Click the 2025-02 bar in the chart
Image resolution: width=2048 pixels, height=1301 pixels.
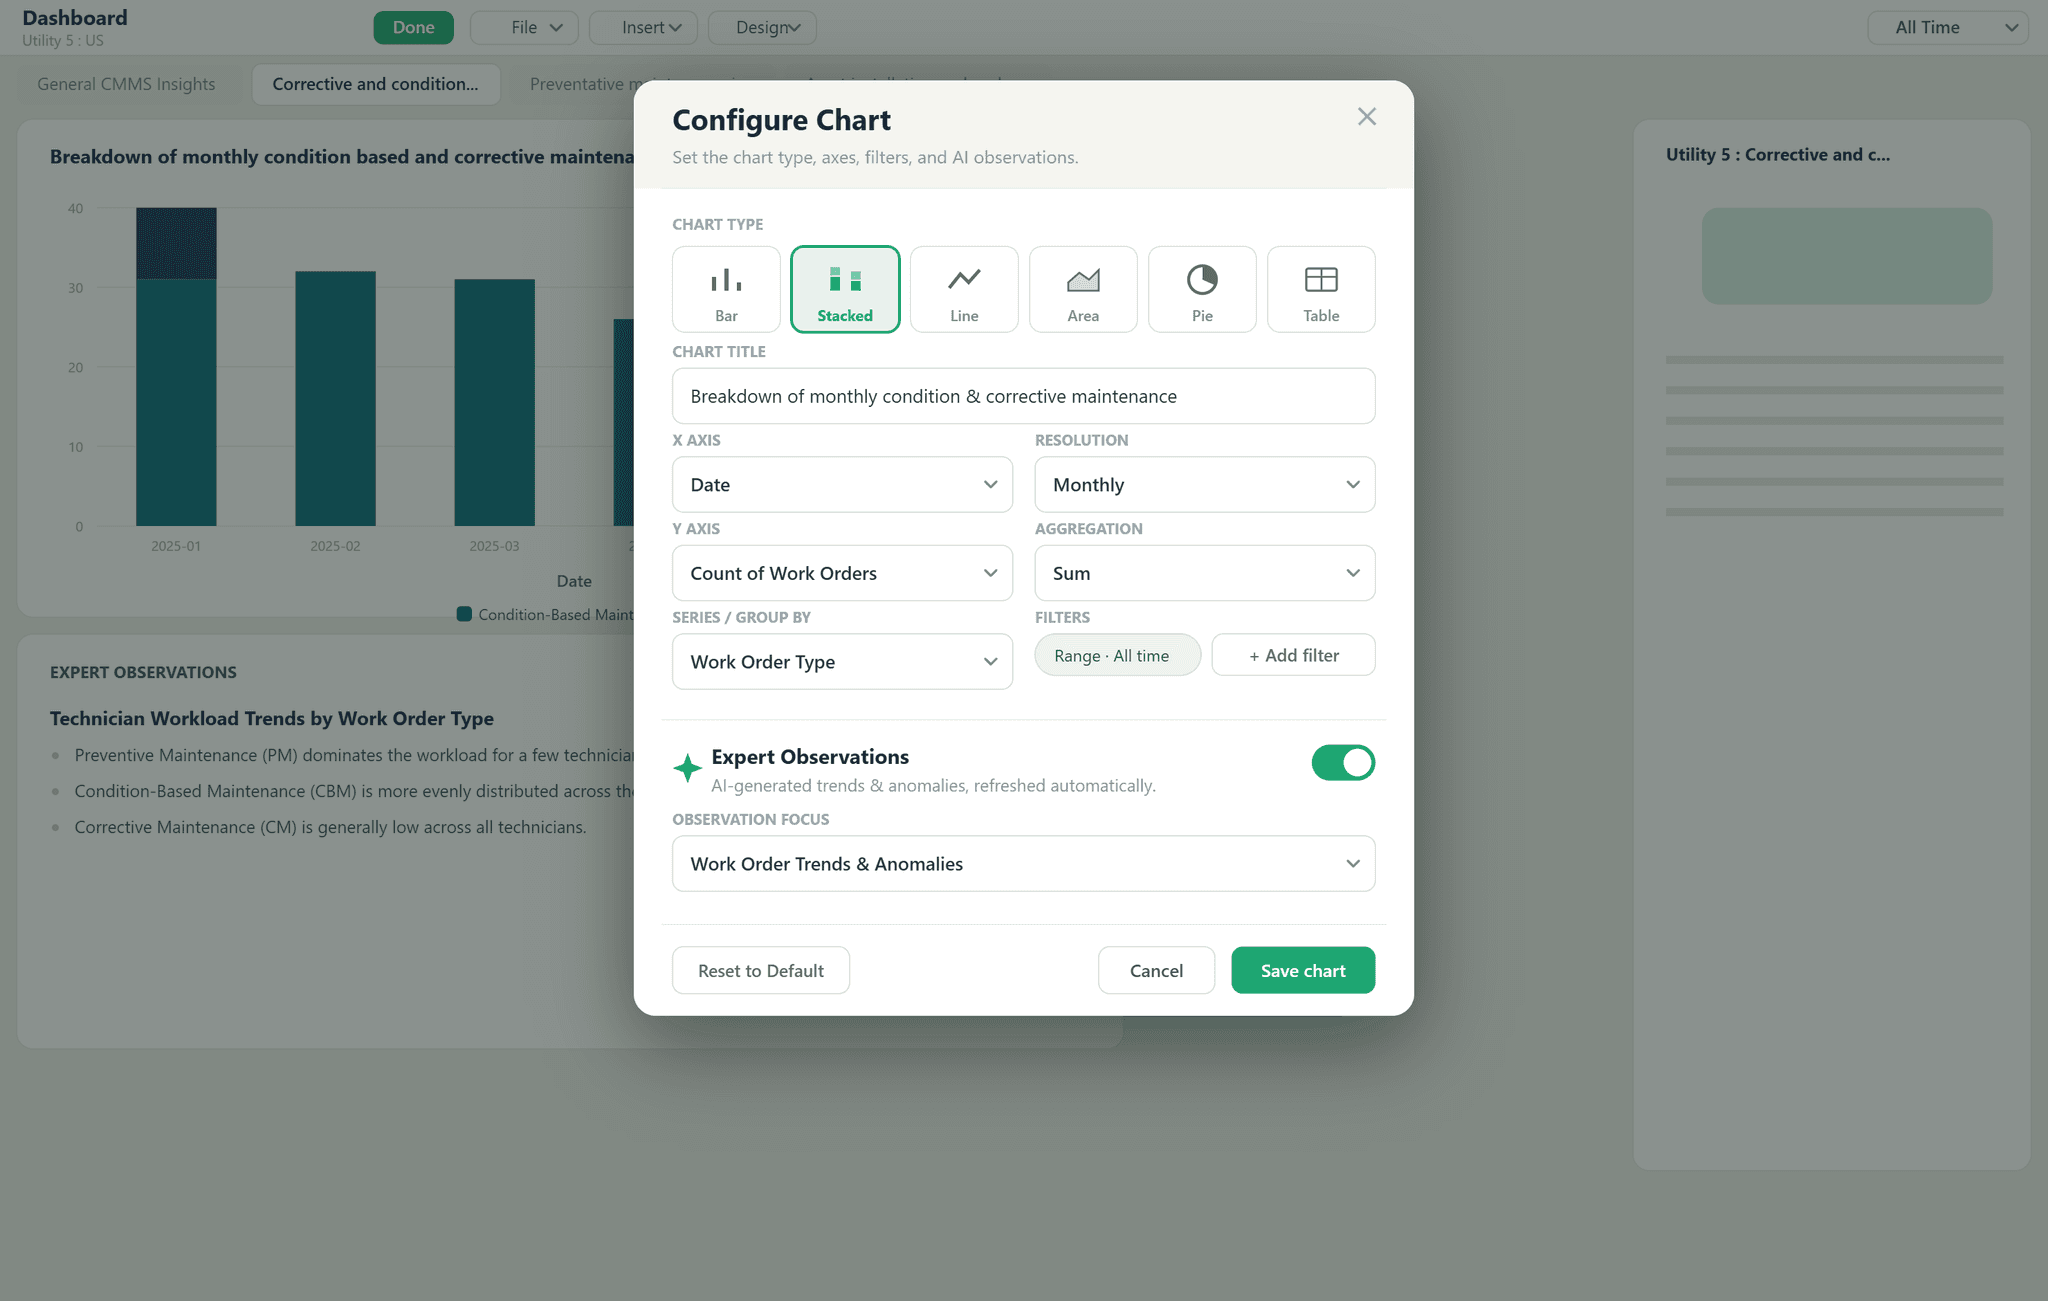coord(335,399)
